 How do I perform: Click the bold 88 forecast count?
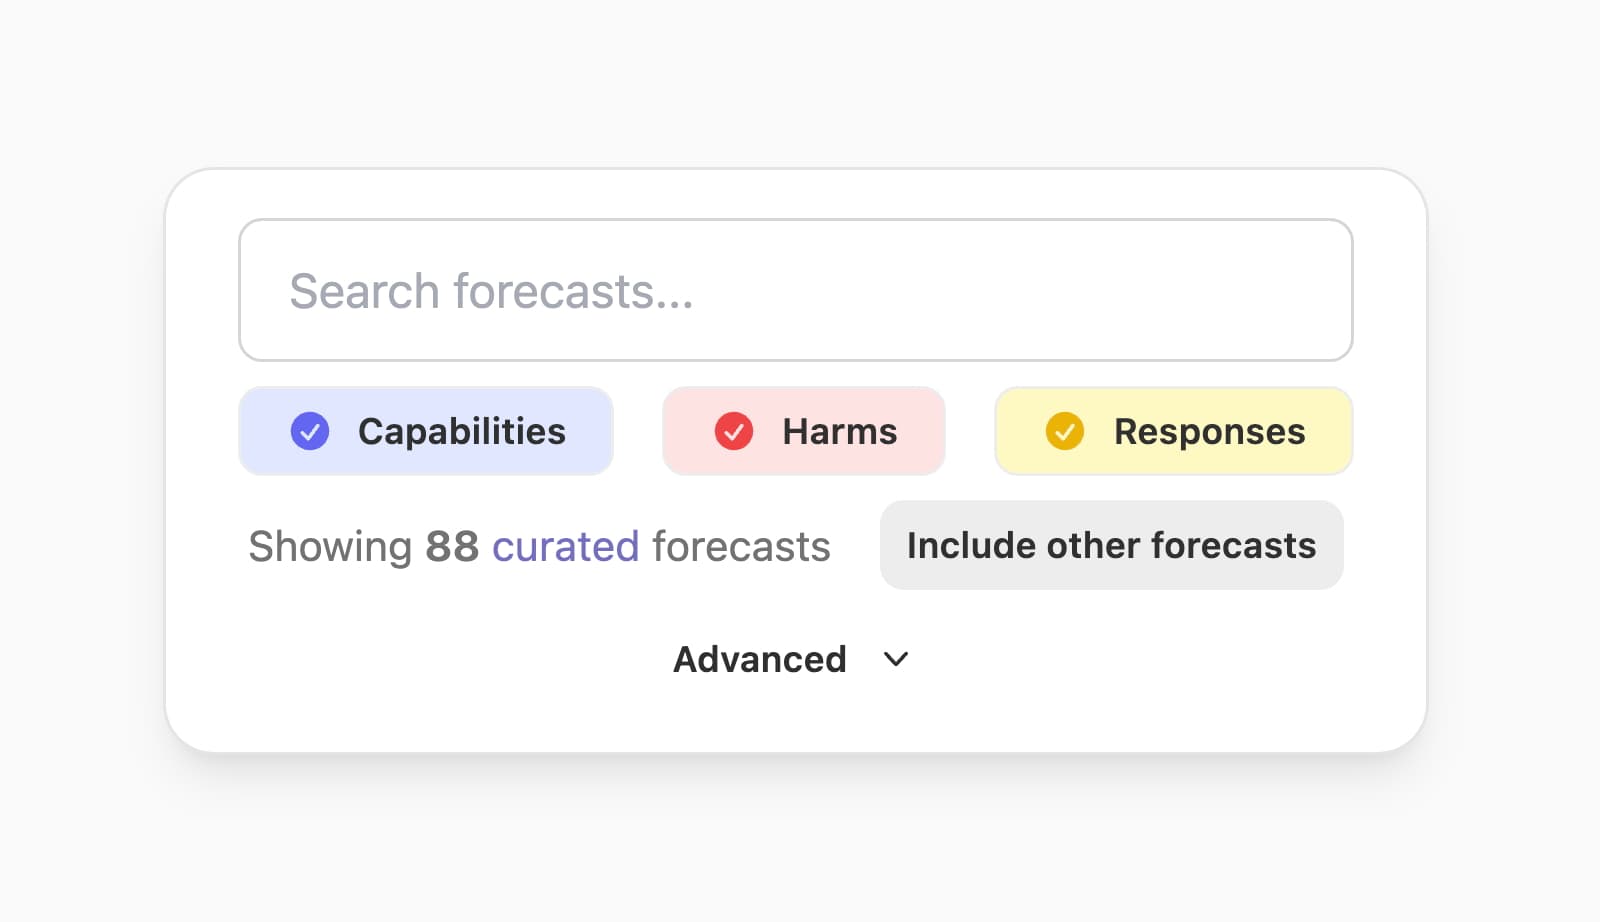tap(452, 547)
